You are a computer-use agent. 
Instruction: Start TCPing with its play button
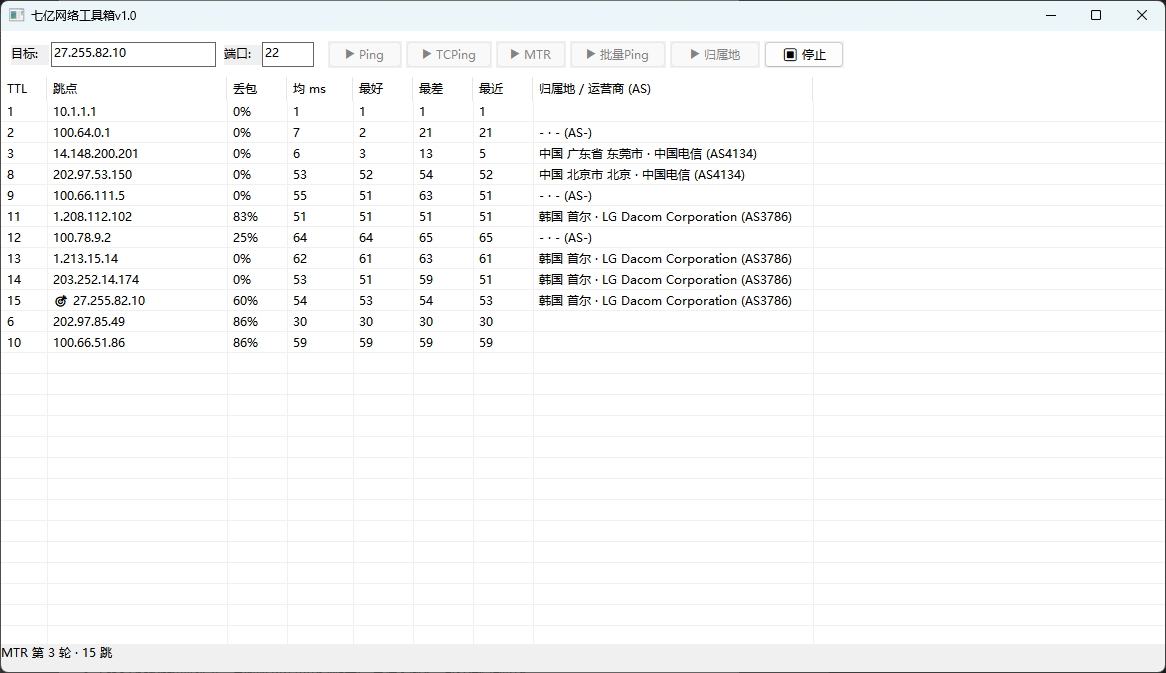tap(448, 54)
